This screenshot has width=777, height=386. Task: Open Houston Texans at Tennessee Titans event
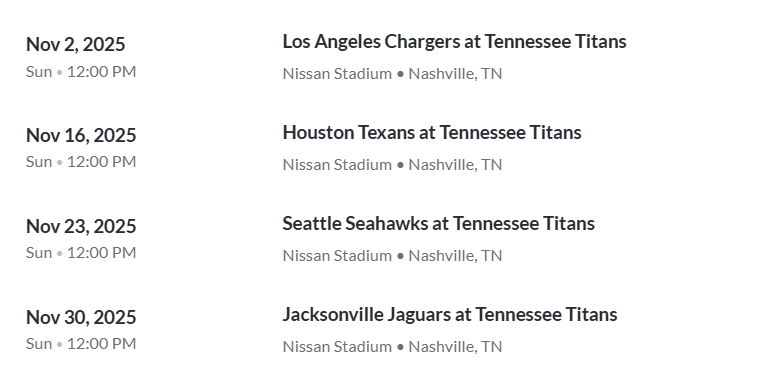click(x=432, y=133)
